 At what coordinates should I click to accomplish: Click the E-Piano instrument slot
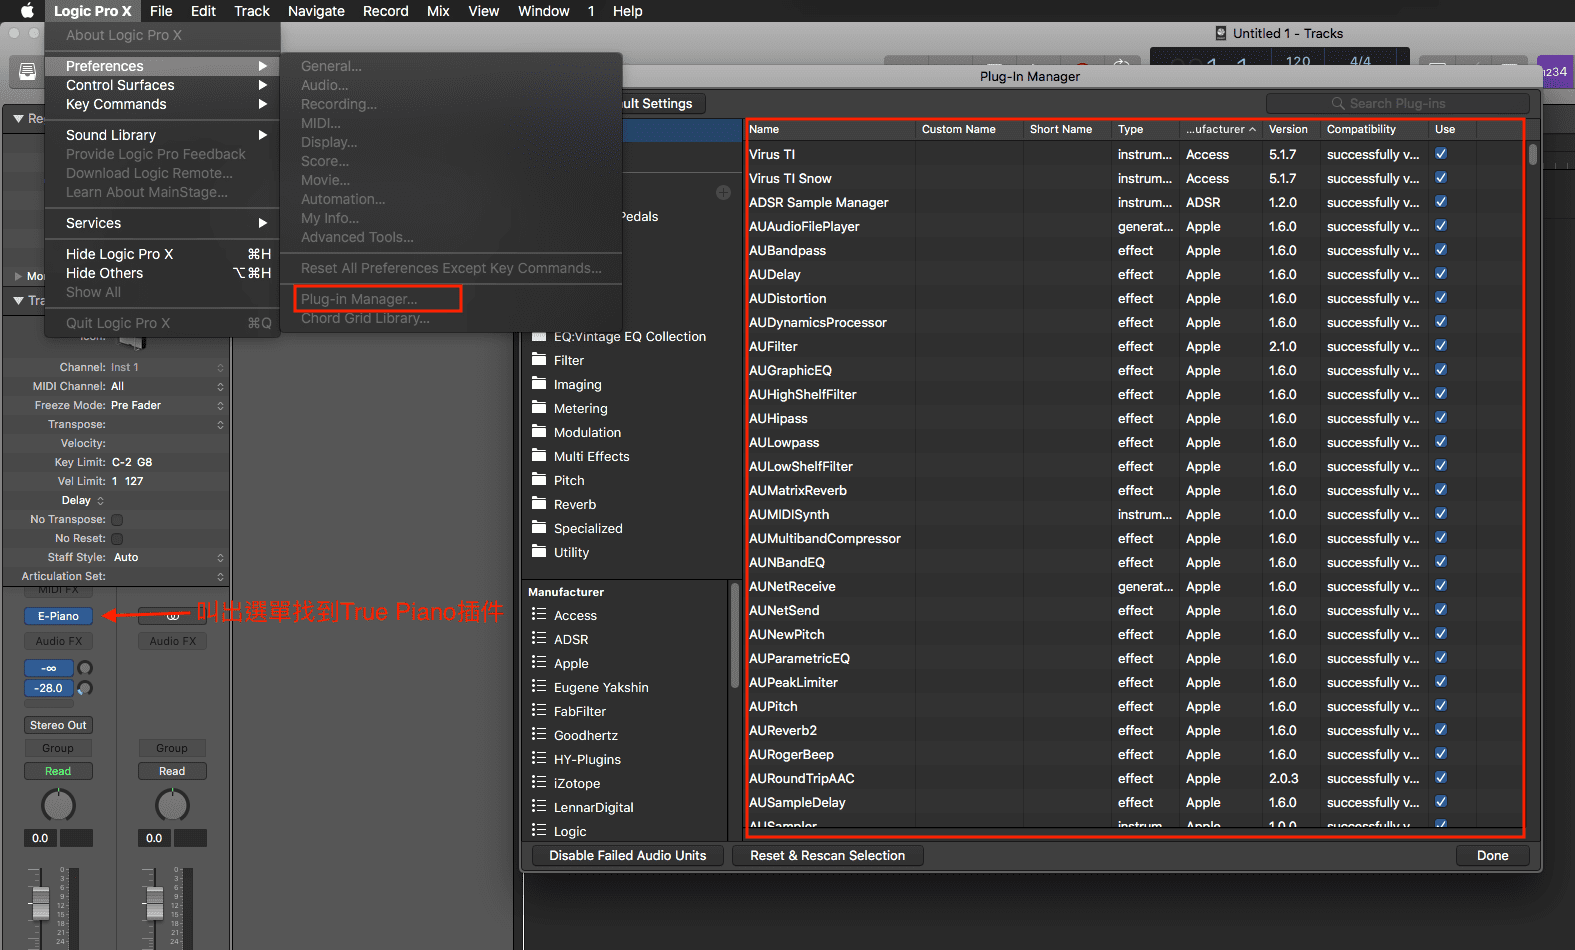pyautogui.click(x=58, y=616)
